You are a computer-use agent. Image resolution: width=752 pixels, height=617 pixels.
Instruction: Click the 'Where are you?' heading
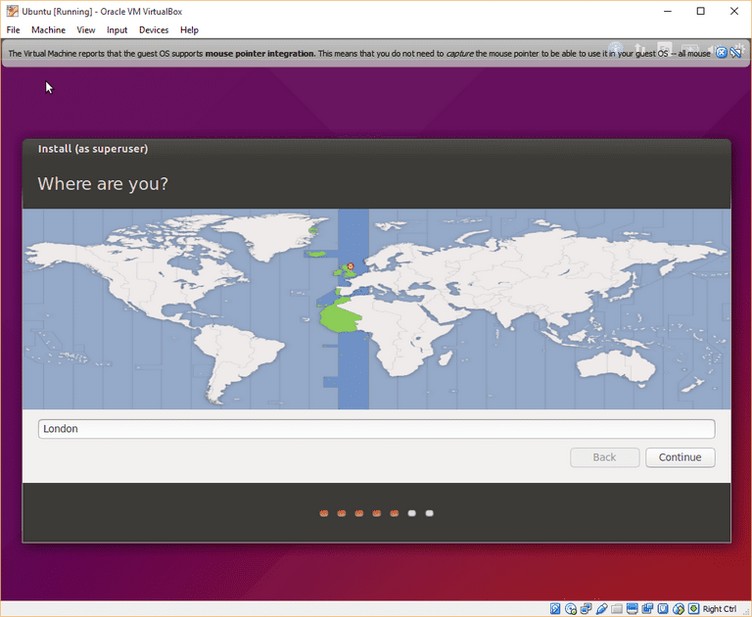(103, 184)
